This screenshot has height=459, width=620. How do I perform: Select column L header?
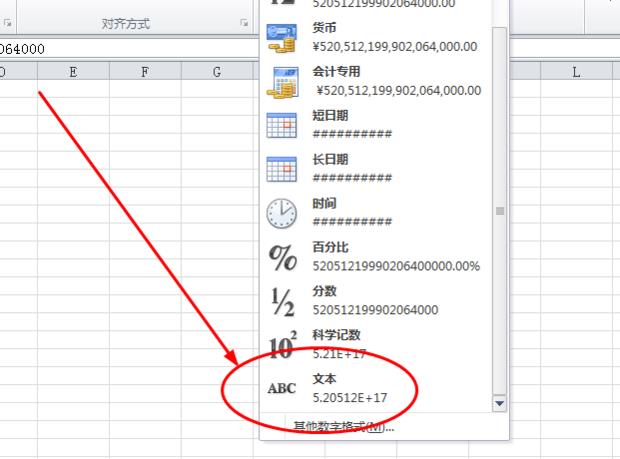[x=576, y=71]
